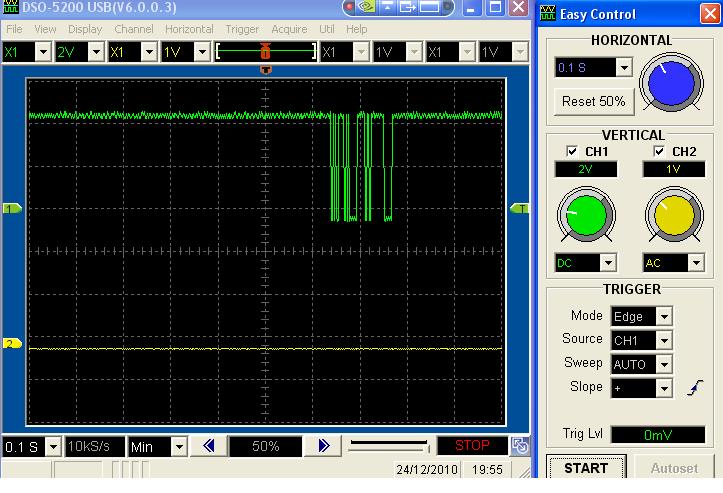Click the 50% trigger position field

point(266,446)
